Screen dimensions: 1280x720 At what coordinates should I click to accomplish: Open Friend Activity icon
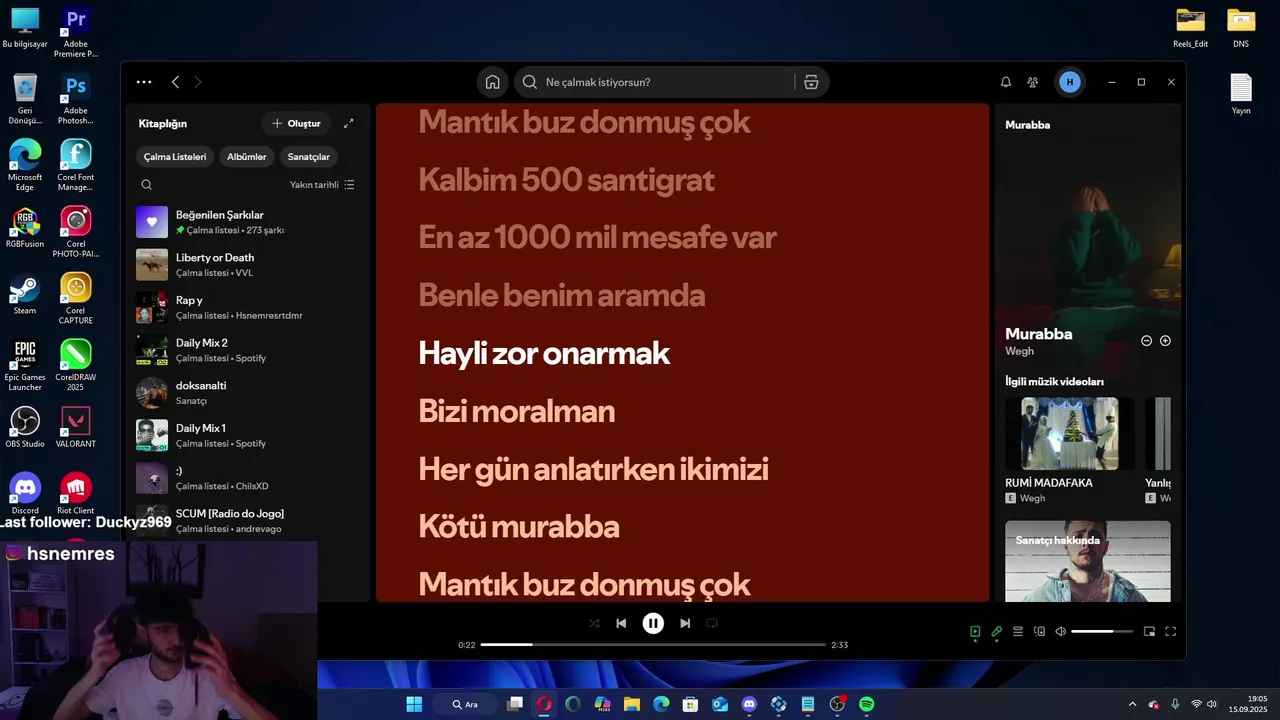pos(1033,82)
